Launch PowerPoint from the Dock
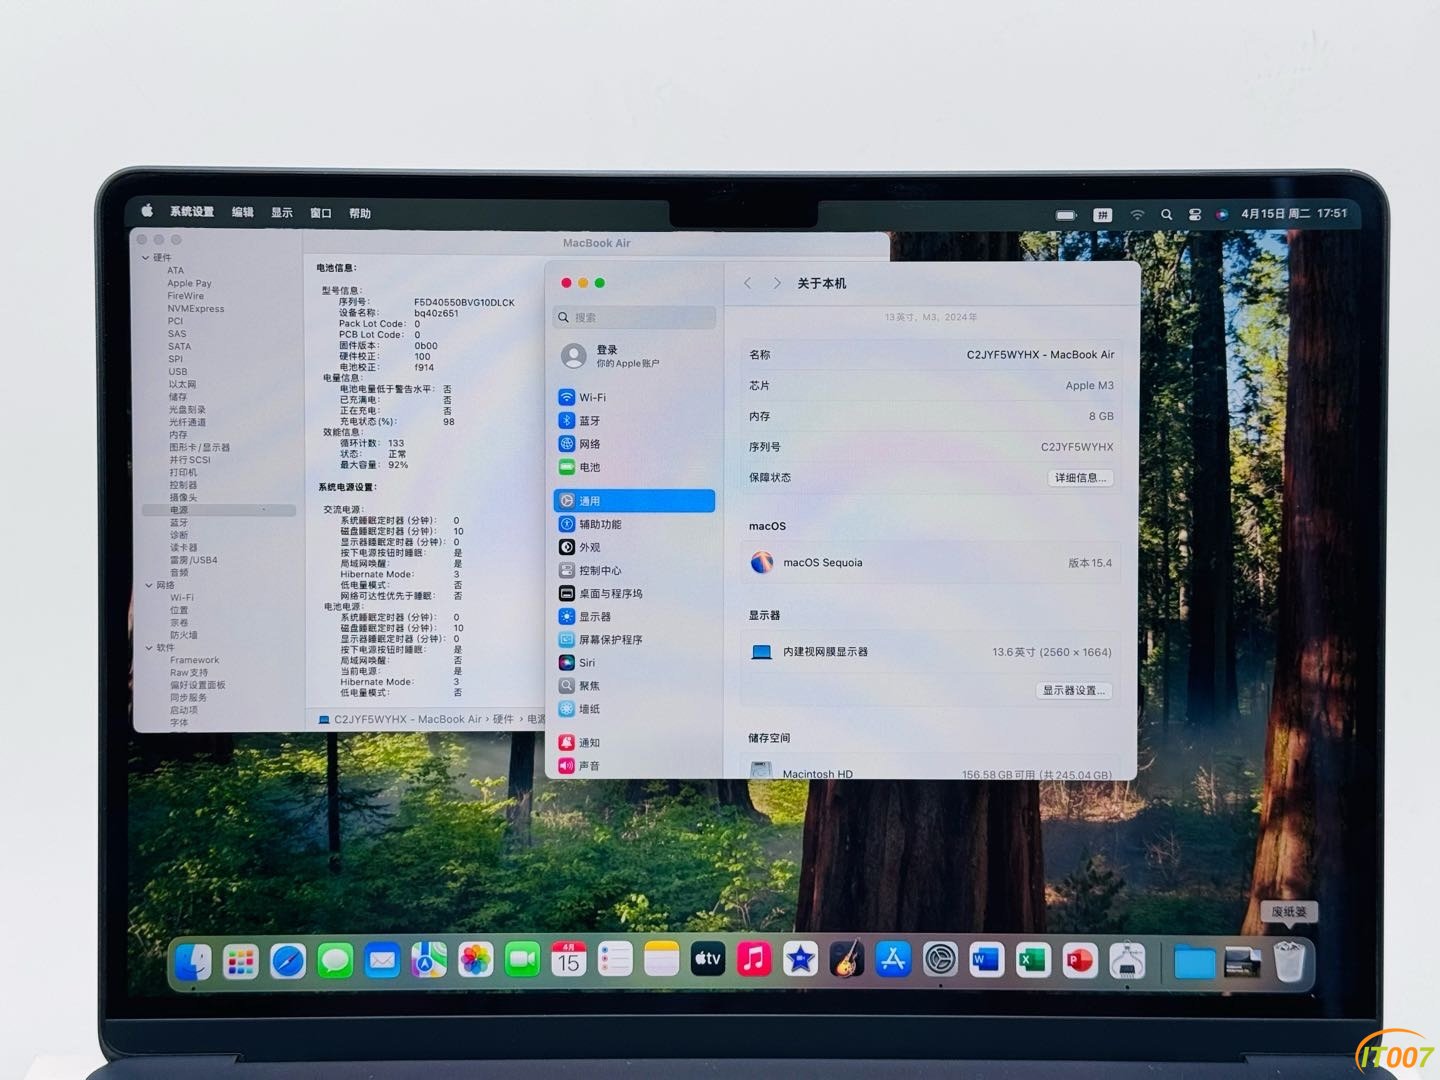This screenshot has height=1080, width=1440. 1080,961
